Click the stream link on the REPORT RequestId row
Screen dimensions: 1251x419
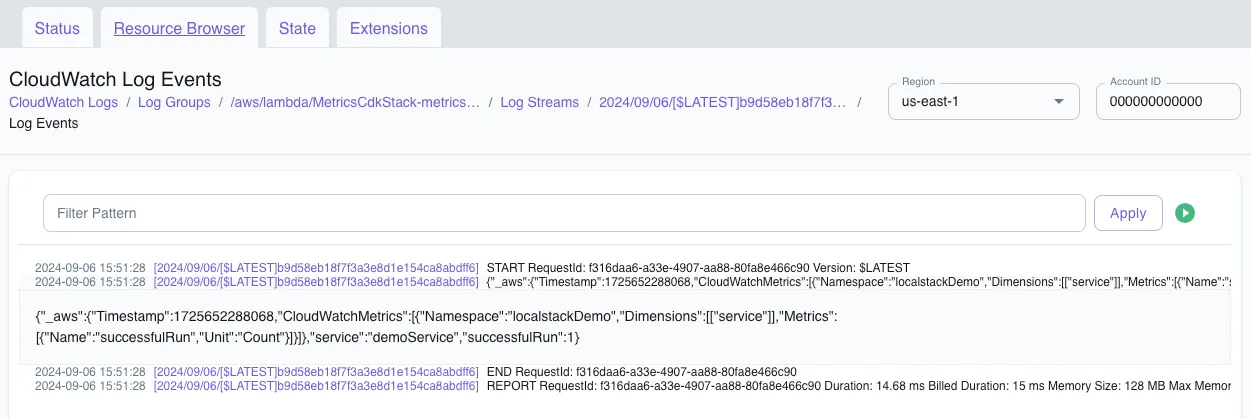coord(316,385)
